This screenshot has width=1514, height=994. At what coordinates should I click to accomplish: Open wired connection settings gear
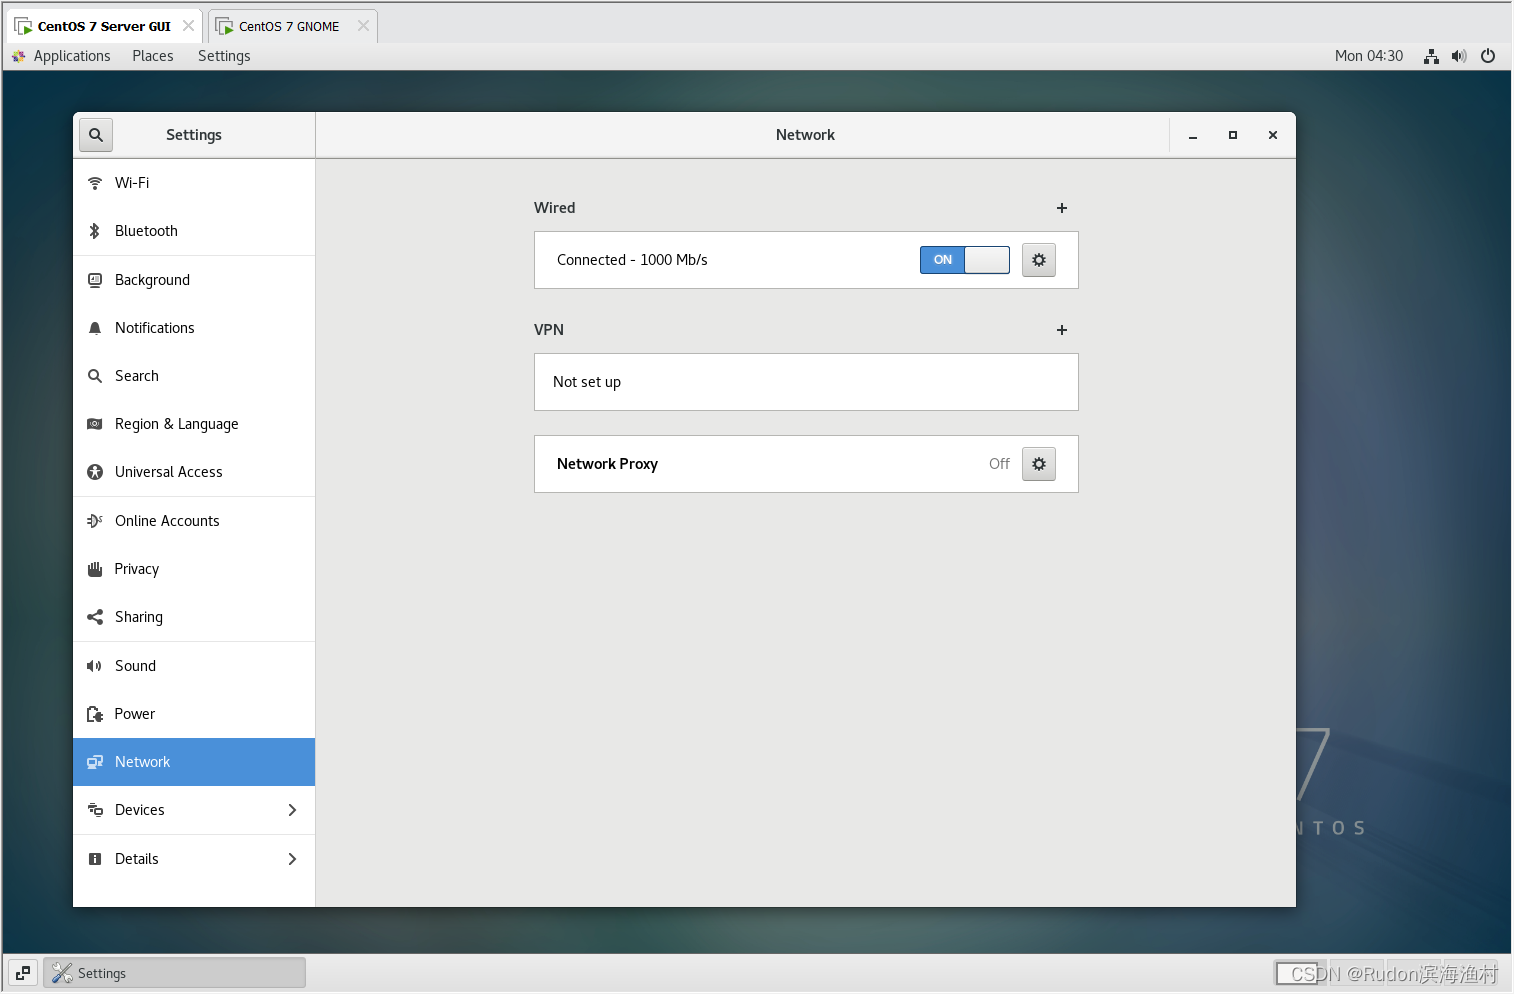(1038, 259)
